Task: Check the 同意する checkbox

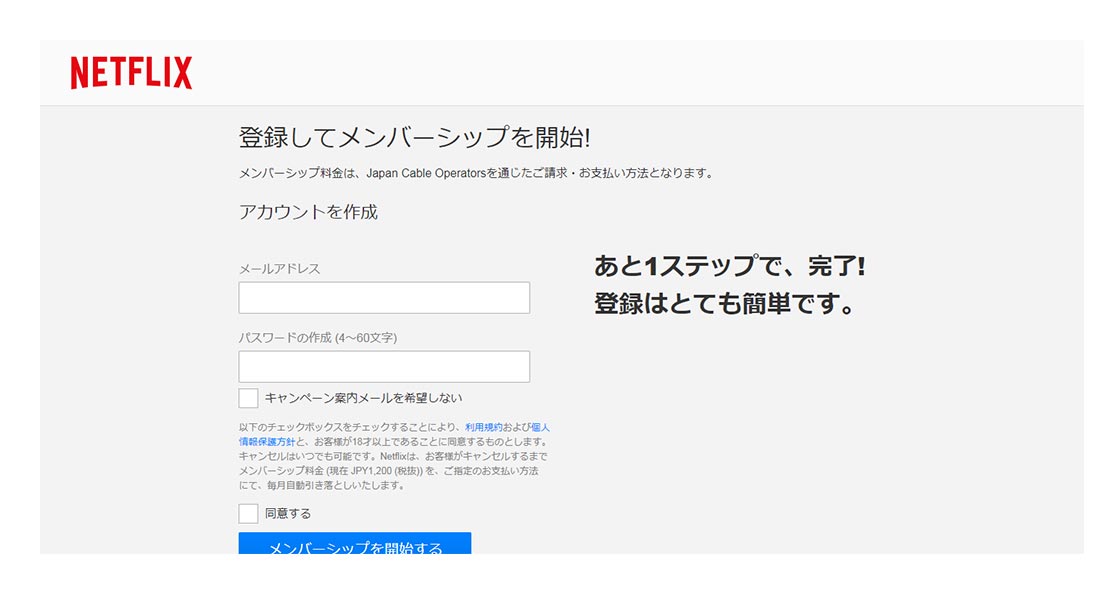Action: pos(249,514)
